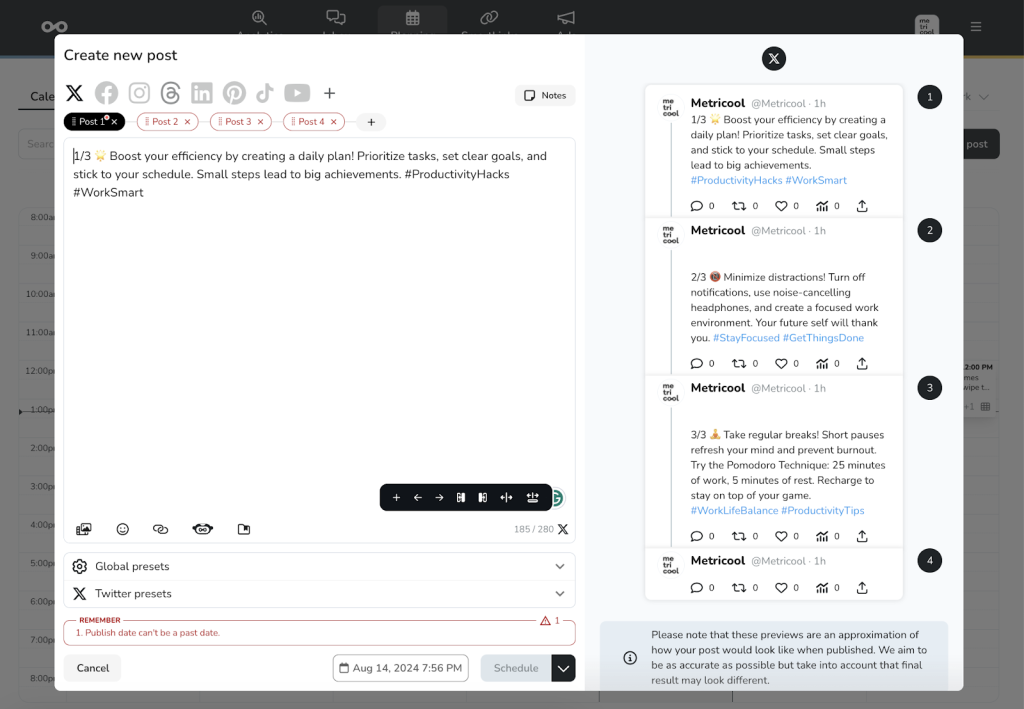Click the Schedule button
This screenshot has width=1024, height=709.
tap(516, 668)
